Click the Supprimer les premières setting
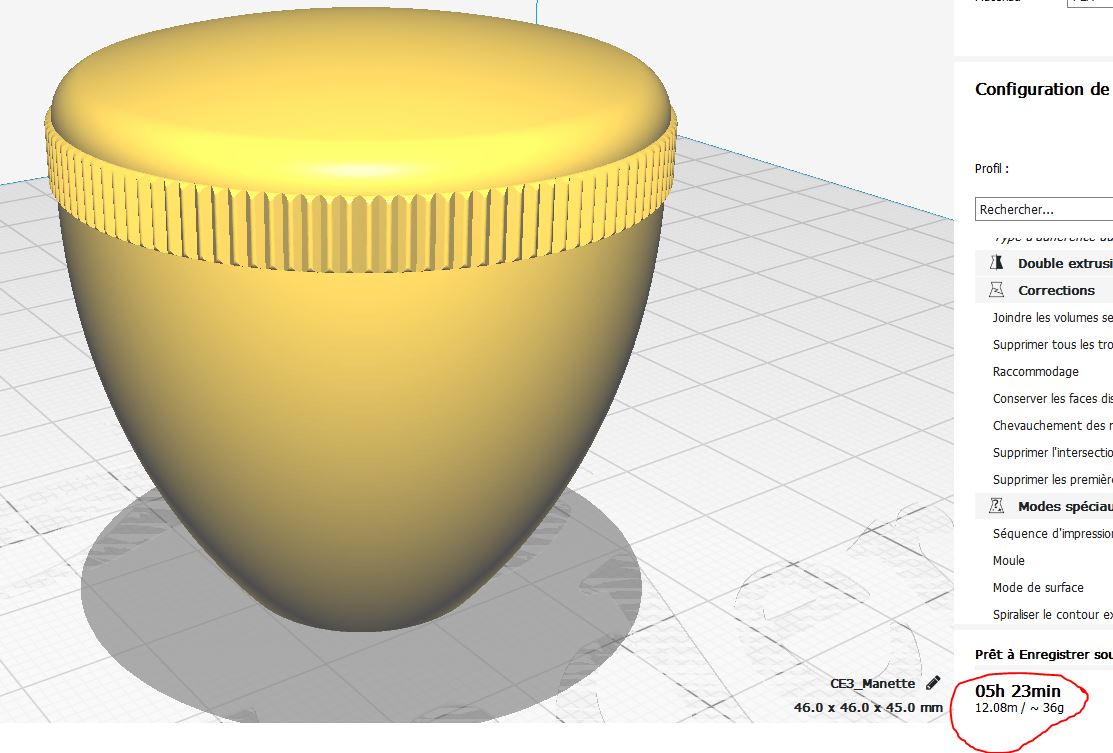 click(1052, 480)
